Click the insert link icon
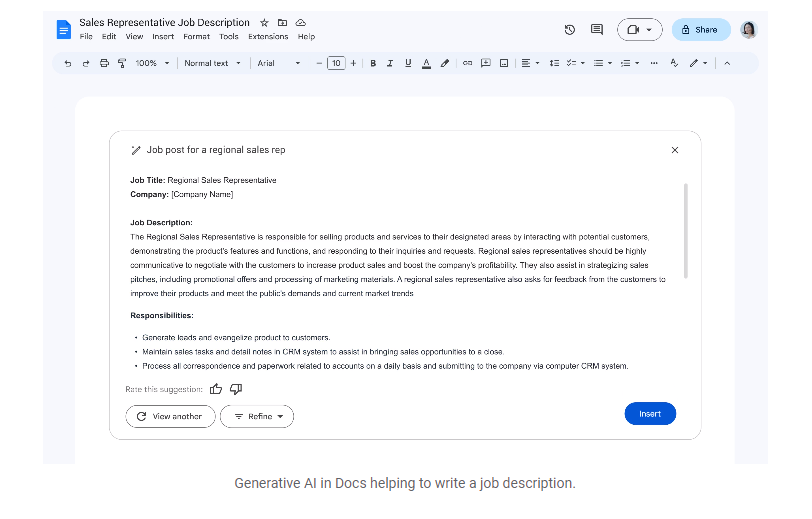The height and width of the screenshot is (519, 812). tap(467, 63)
